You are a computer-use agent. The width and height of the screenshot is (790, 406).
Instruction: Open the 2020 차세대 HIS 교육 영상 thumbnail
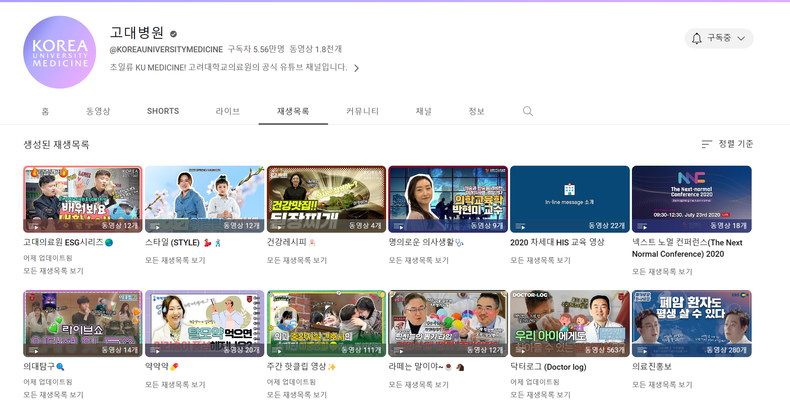(570, 199)
